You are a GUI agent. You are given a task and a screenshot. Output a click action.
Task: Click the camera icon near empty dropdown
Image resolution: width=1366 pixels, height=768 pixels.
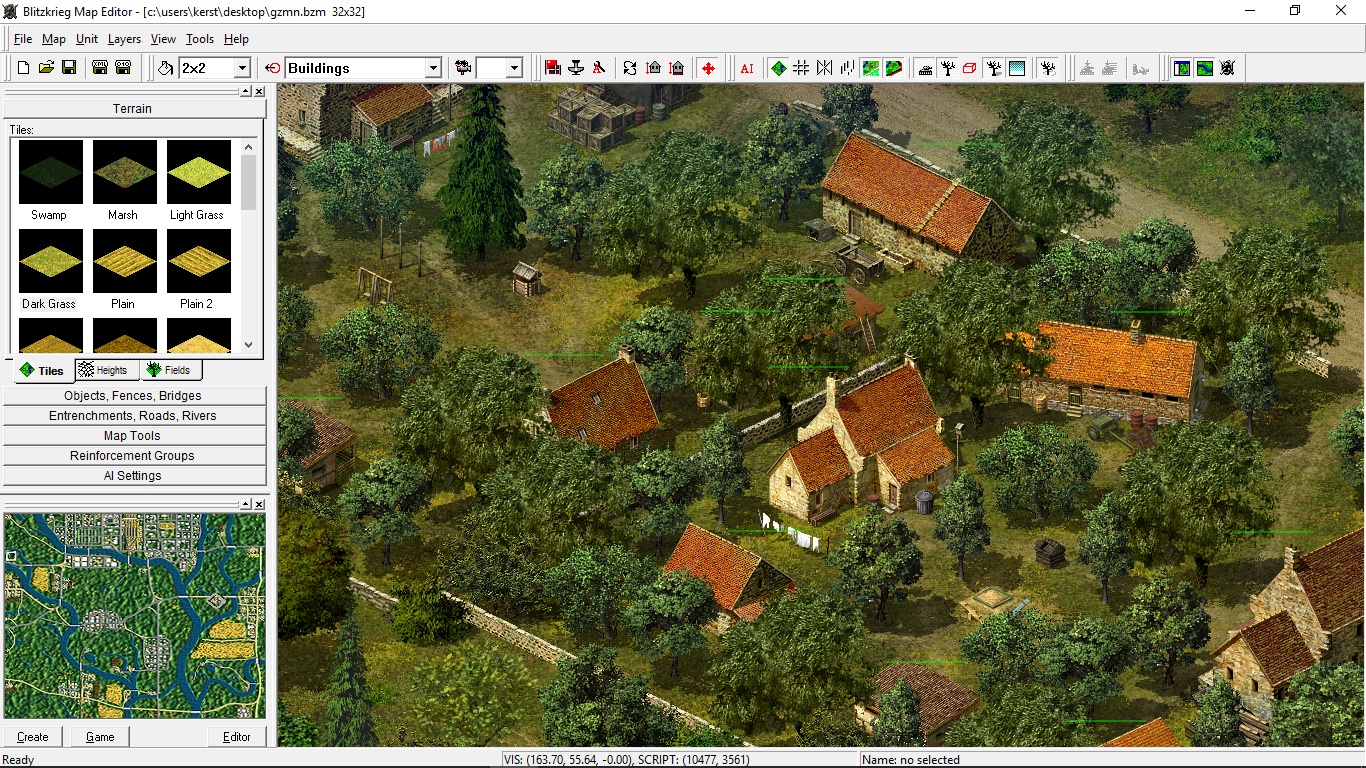[x=463, y=68]
